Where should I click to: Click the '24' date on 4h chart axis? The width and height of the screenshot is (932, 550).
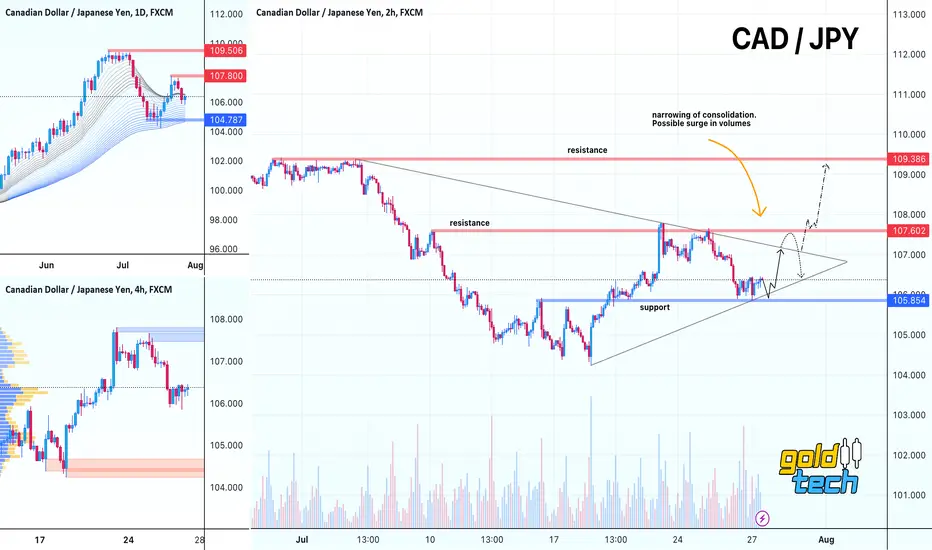128,540
